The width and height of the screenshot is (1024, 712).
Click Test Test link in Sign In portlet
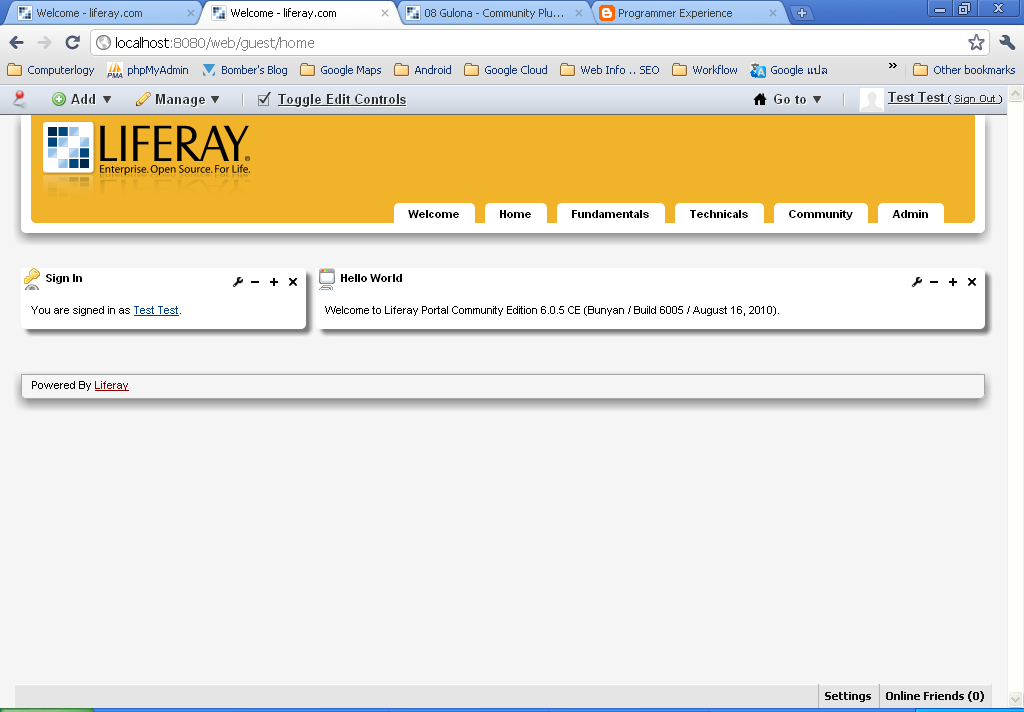coord(156,310)
